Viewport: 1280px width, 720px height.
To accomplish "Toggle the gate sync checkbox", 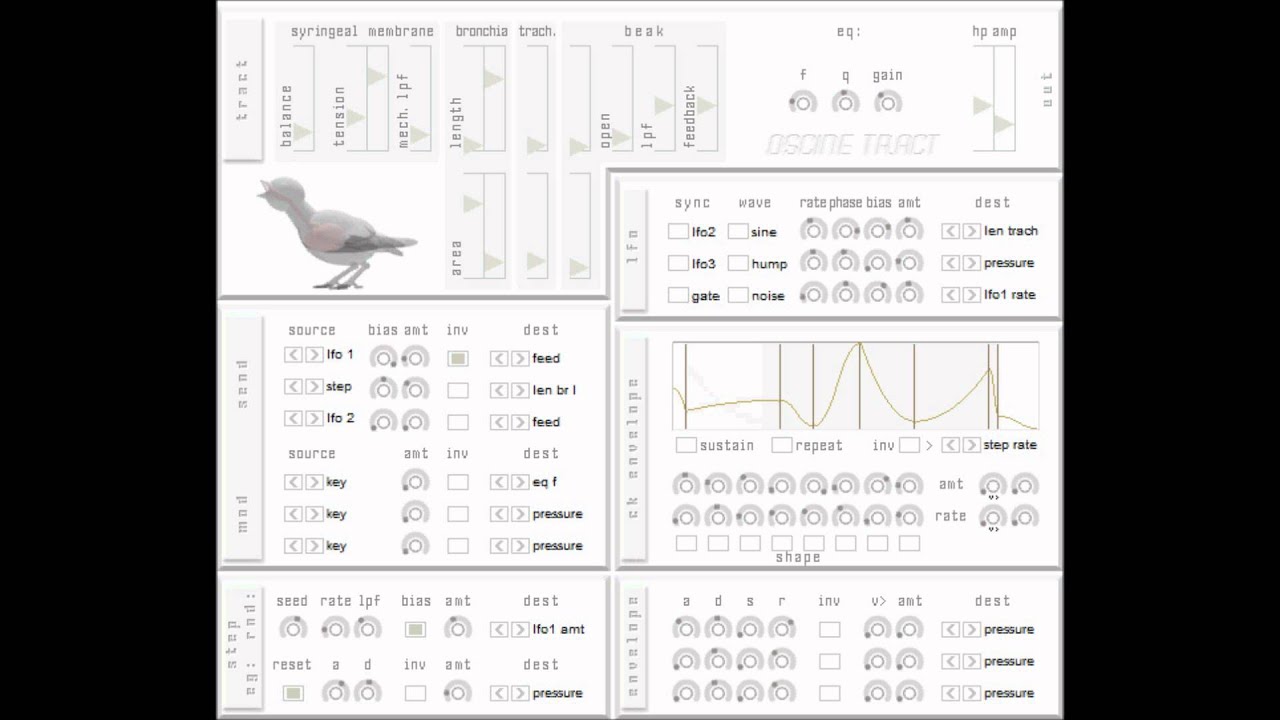I will pyautogui.click(x=678, y=296).
